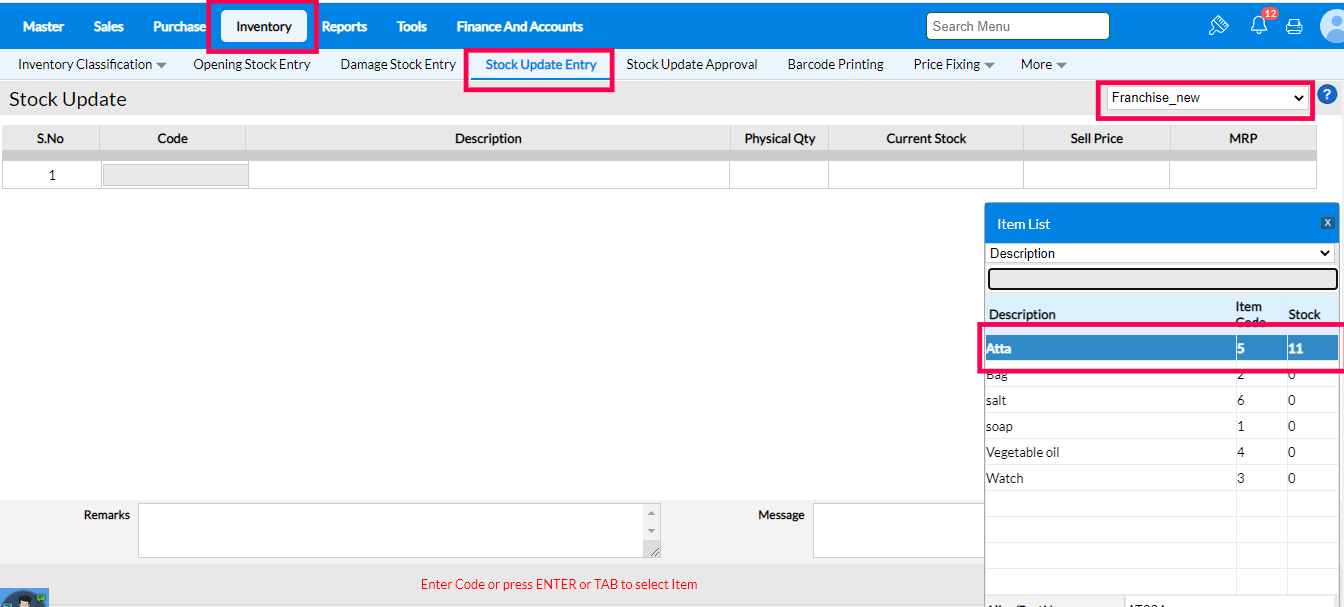Select Watch in the Item List
This screenshot has height=607, width=1344.
[x=1161, y=478]
